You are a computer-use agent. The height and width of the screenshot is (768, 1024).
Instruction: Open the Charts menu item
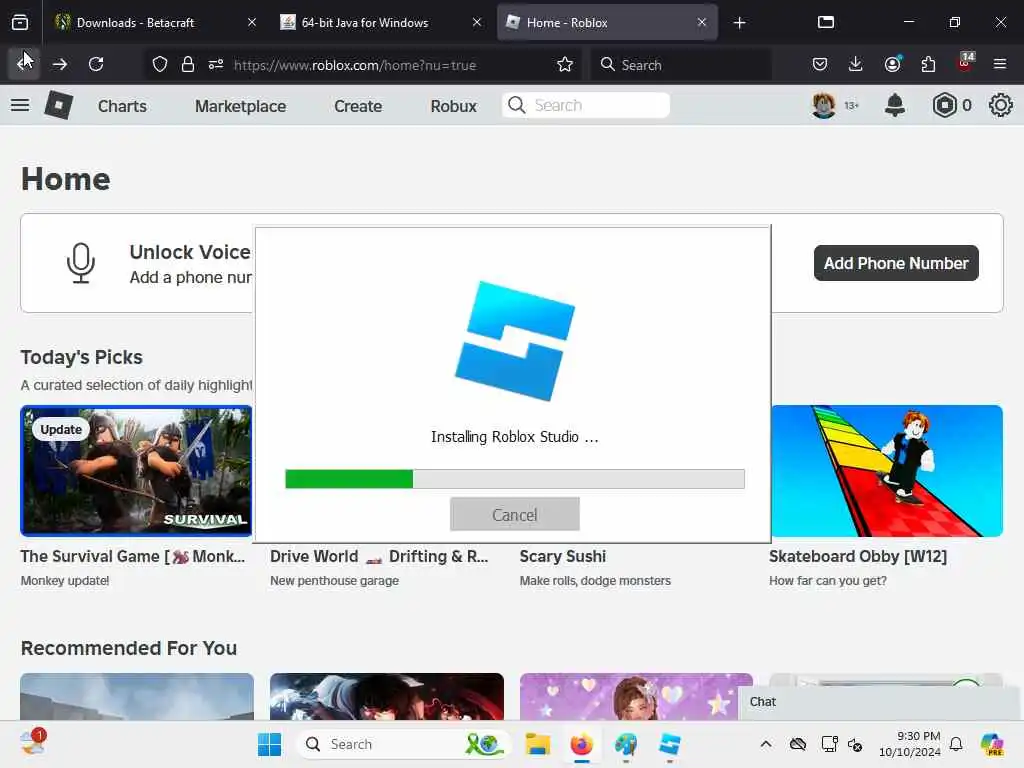(x=122, y=106)
